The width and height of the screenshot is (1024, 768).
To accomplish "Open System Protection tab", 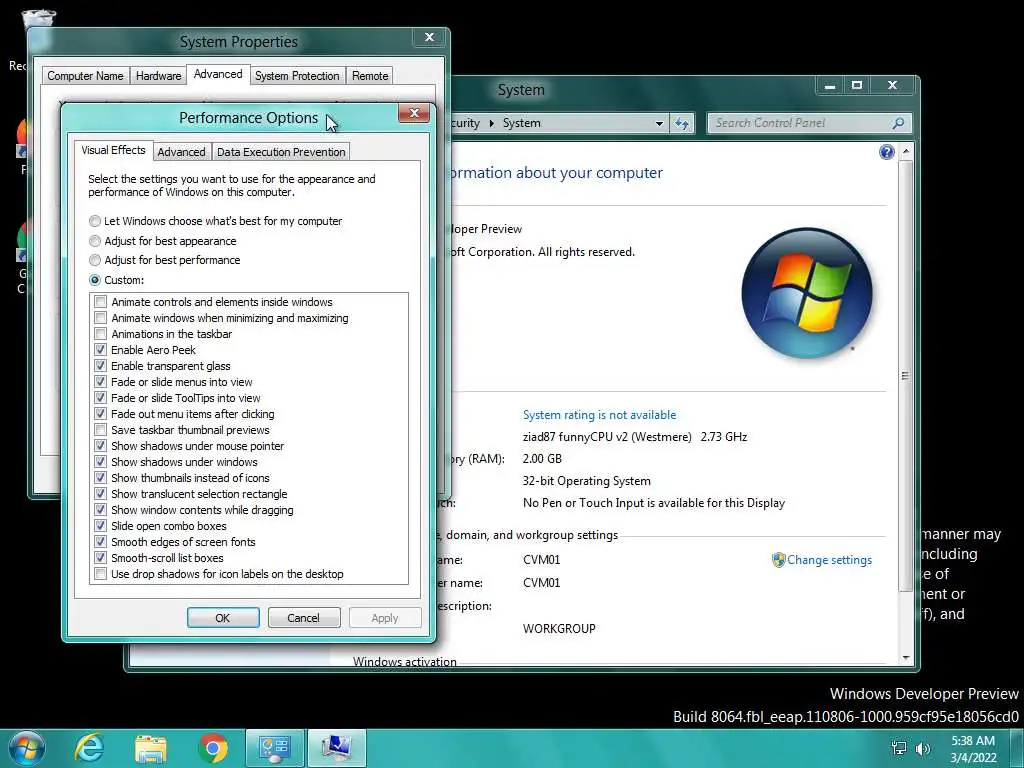I will click(x=297, y=76).
